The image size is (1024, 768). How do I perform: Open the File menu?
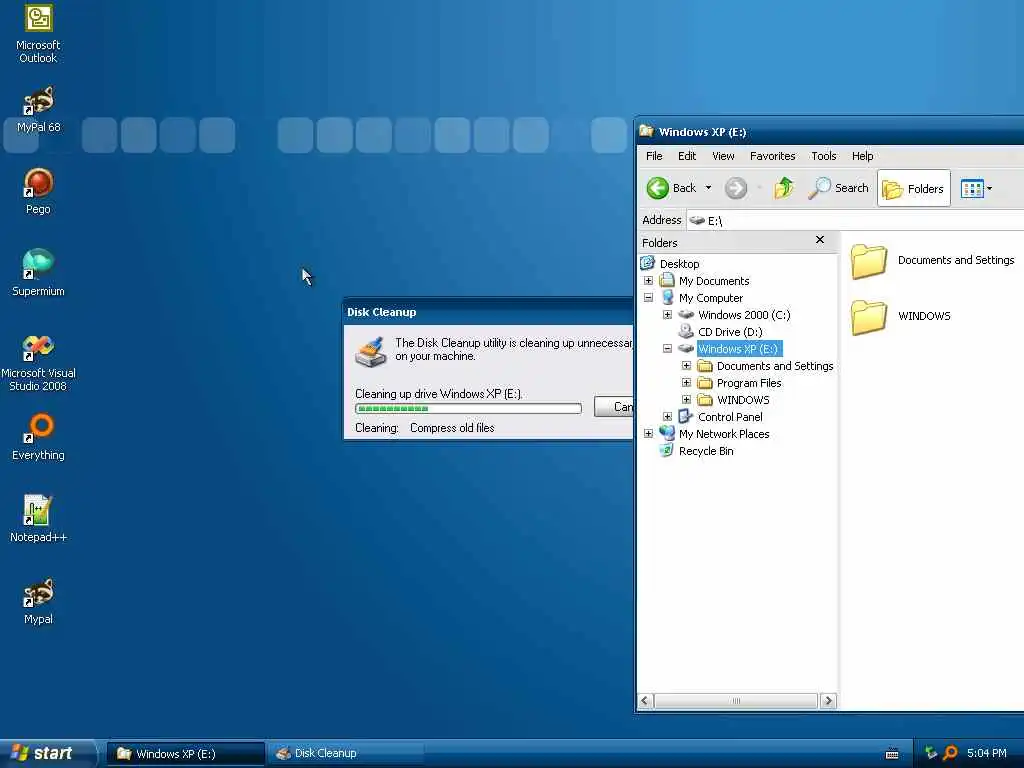[x=654, y=156]
